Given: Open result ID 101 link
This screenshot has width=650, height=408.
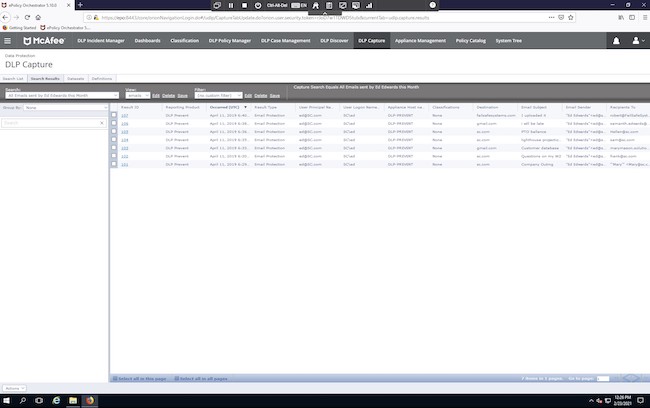Looking at the screenshot, I should point(124,164).
